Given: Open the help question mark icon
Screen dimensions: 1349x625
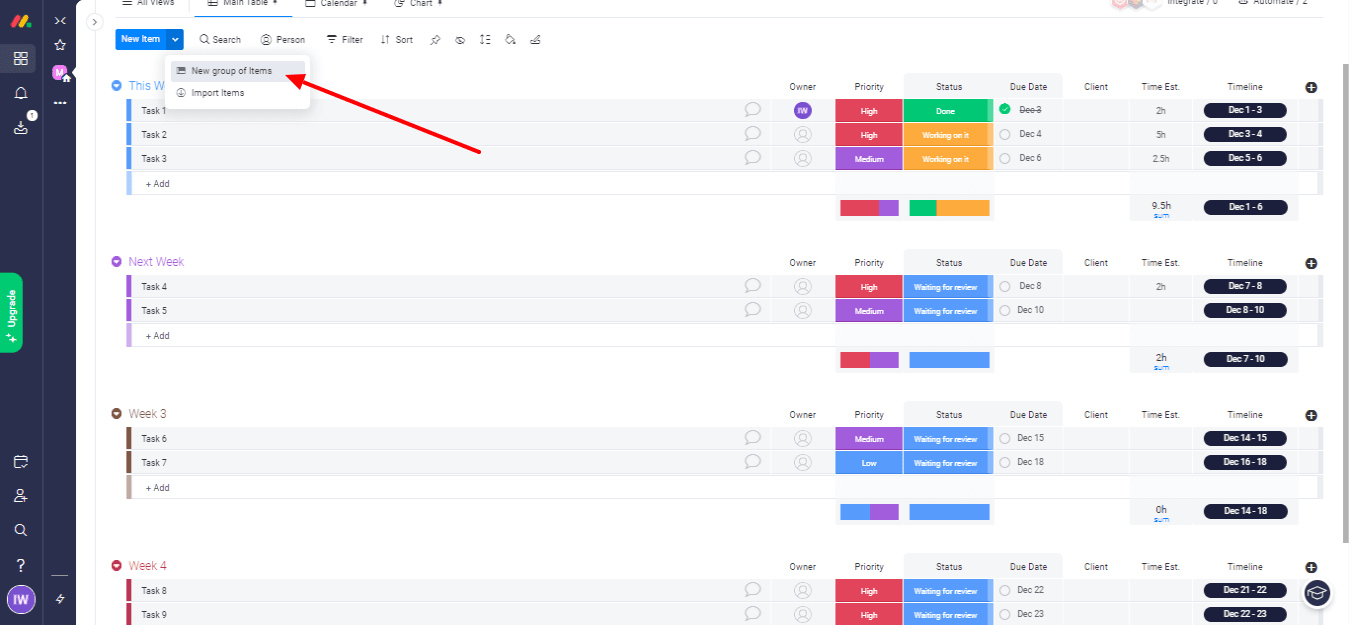Looking at the screenshot, I should point(20,565).
